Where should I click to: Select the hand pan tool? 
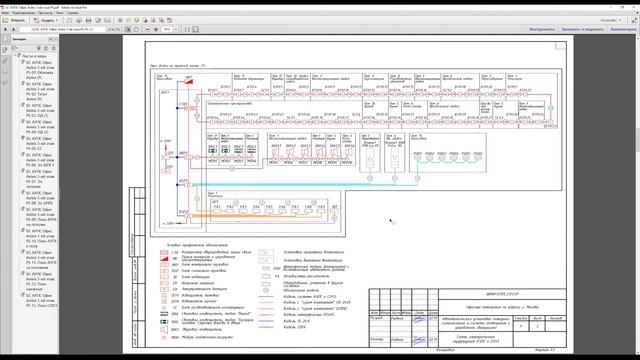136,29
